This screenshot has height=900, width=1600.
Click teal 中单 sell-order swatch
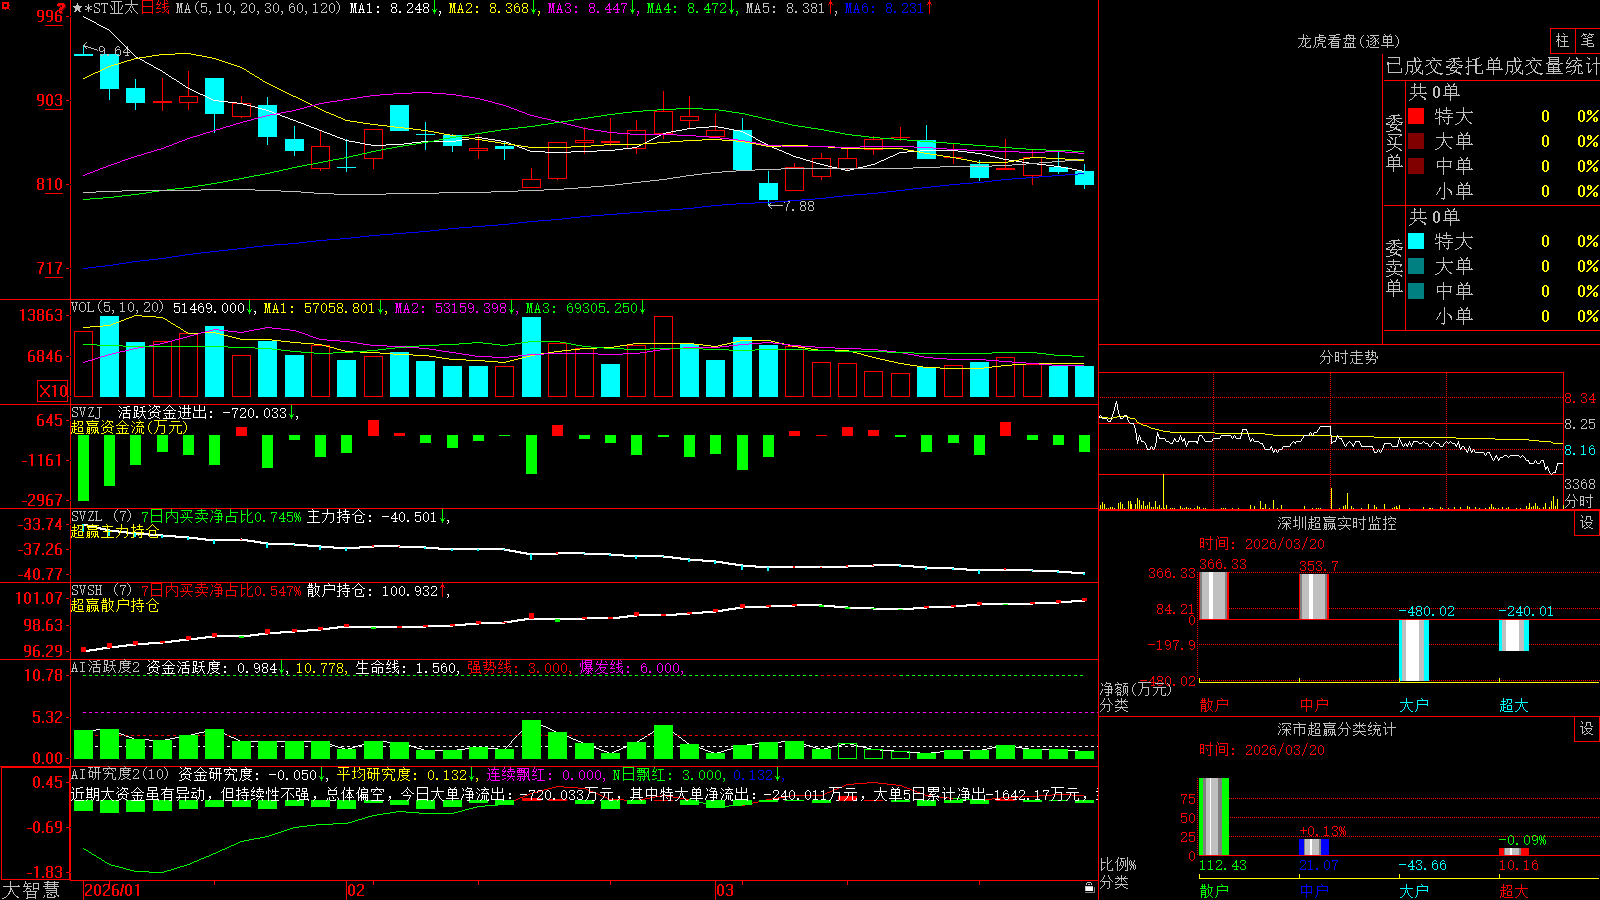coord(1416,291)
